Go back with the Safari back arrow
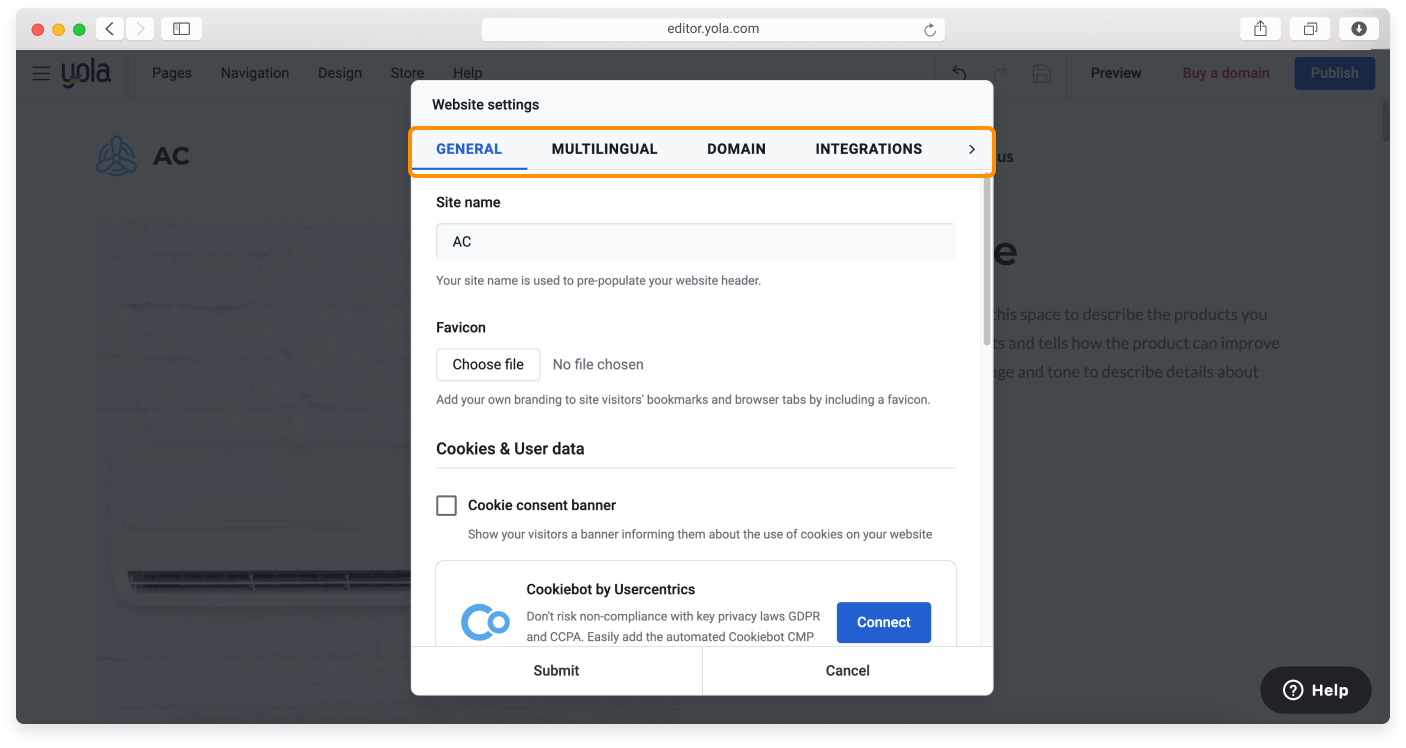Screen dimensions: 1406x748 click(110, 29)
